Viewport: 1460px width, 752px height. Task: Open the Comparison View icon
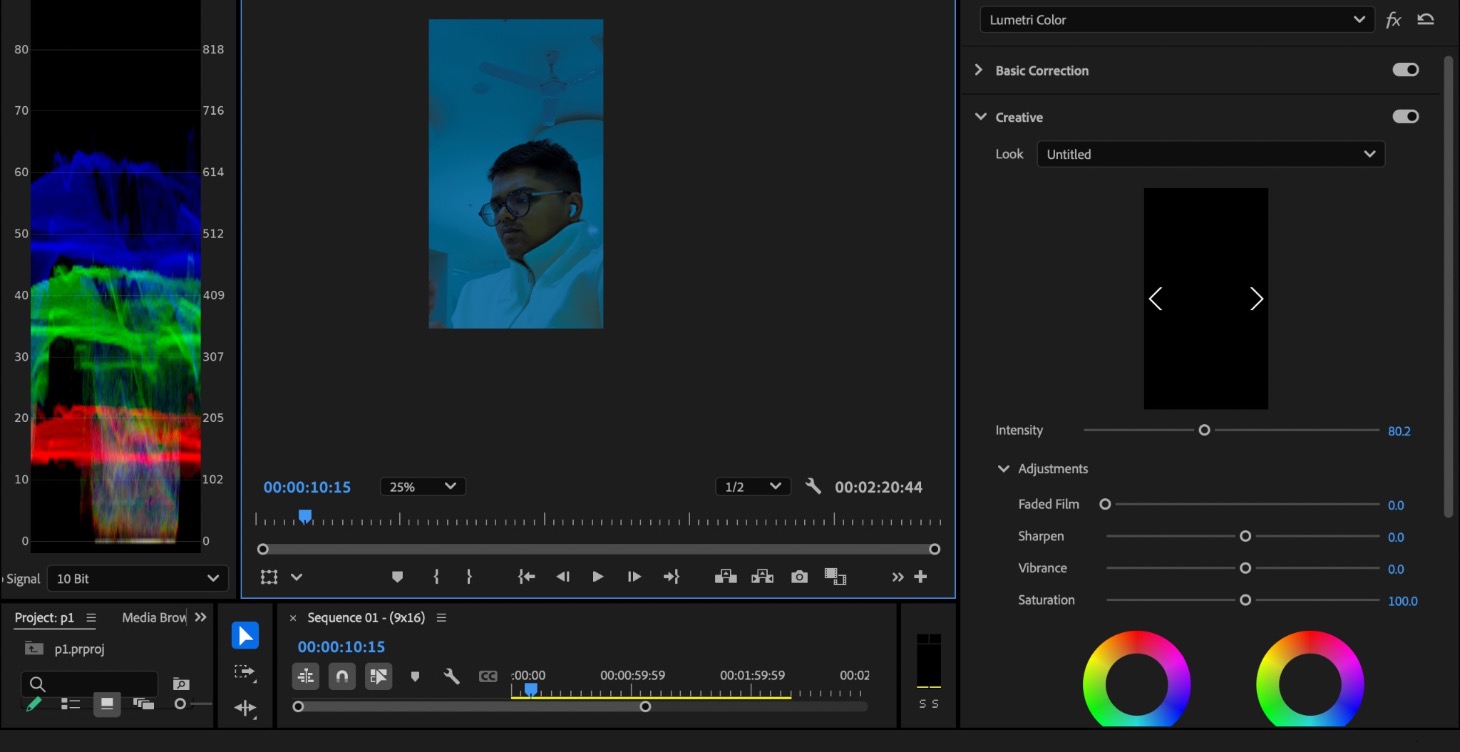[835, 577]
